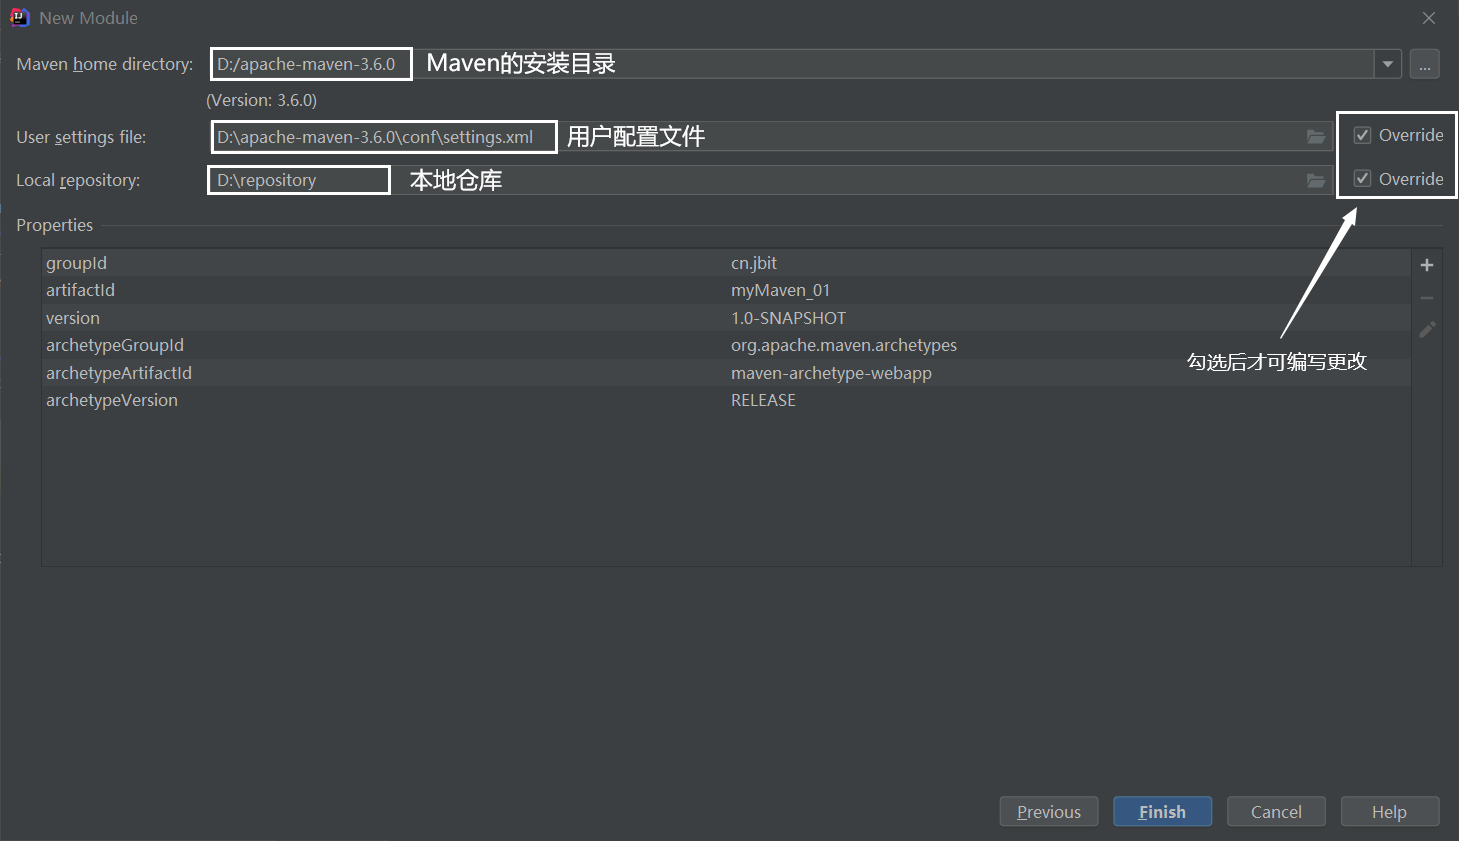Click the edit property pencil icon
The image size is (1459, 841).
[x=1427, y=329]
